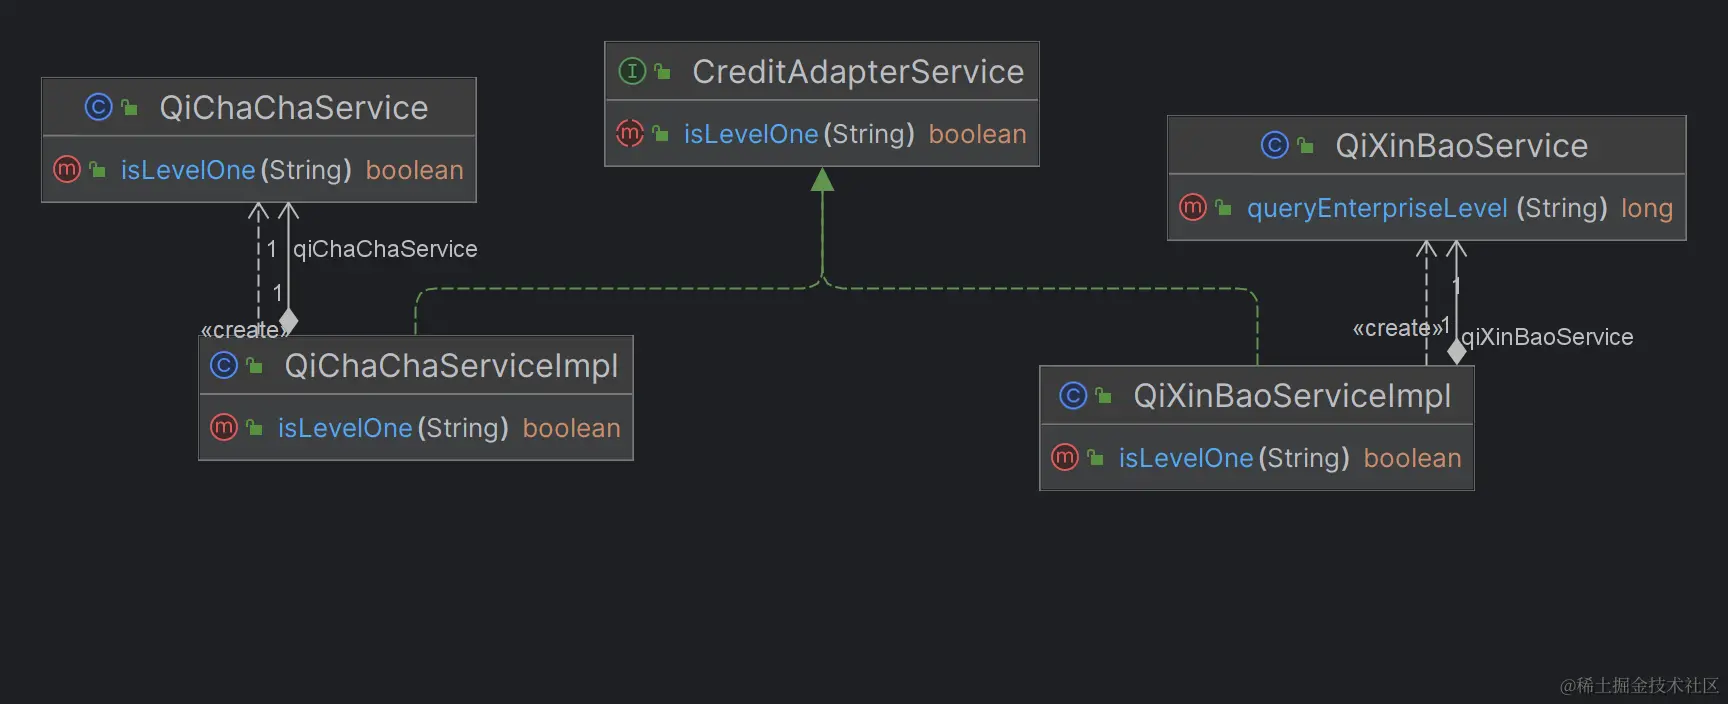The width and height of the screenshot is (1728, 704).
Task: Click isLevelOne method in CreditAdapterService
Action: click(750, 134)
